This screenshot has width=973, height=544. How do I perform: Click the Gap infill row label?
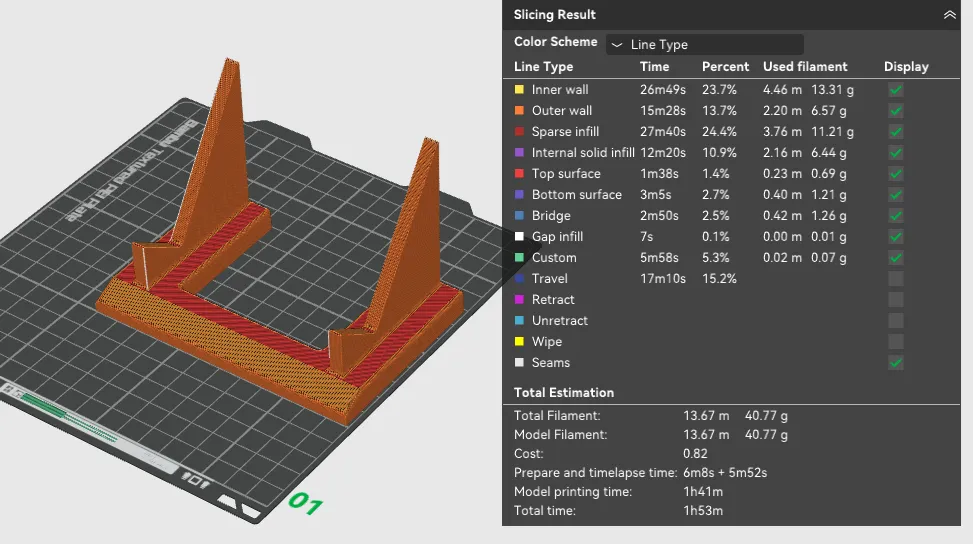pos(557,236)
